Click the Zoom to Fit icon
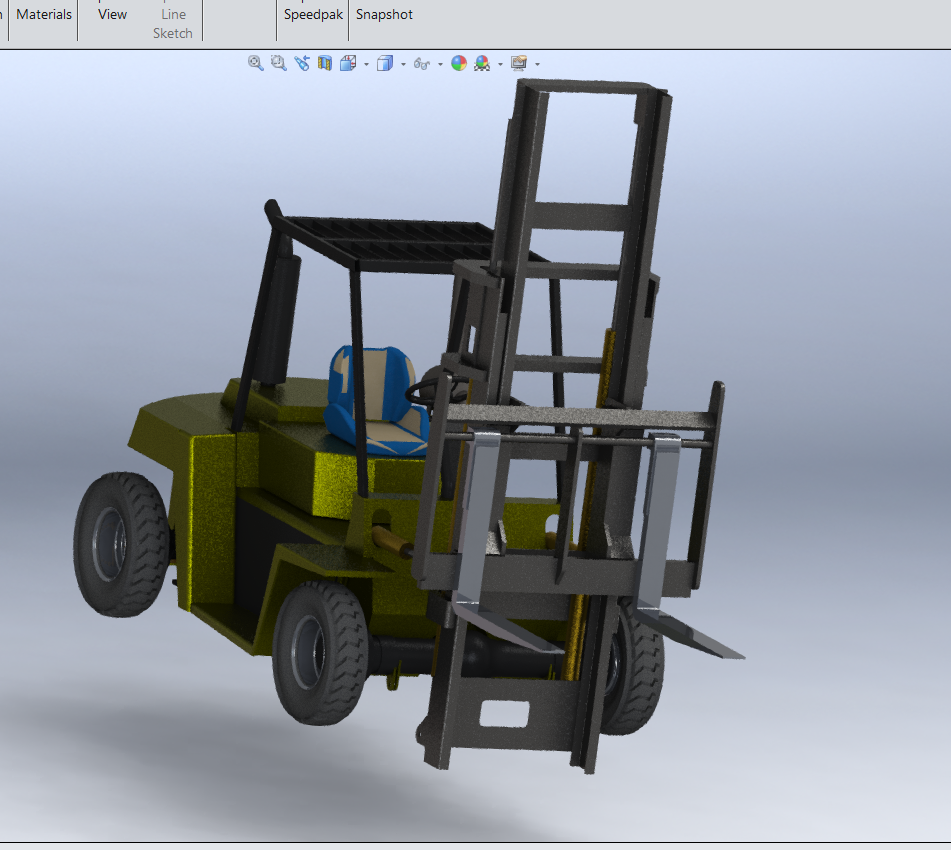Screen dimensions: 951x850 point(255,63)
